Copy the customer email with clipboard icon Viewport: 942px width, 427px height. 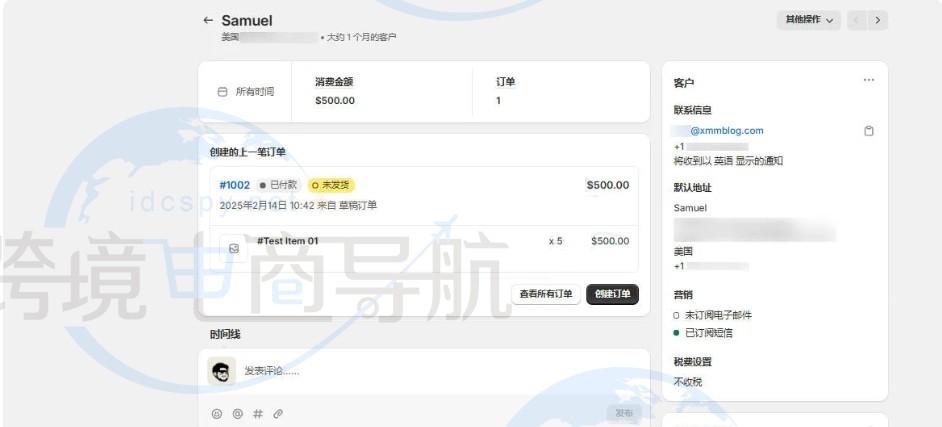pos(869,131)
